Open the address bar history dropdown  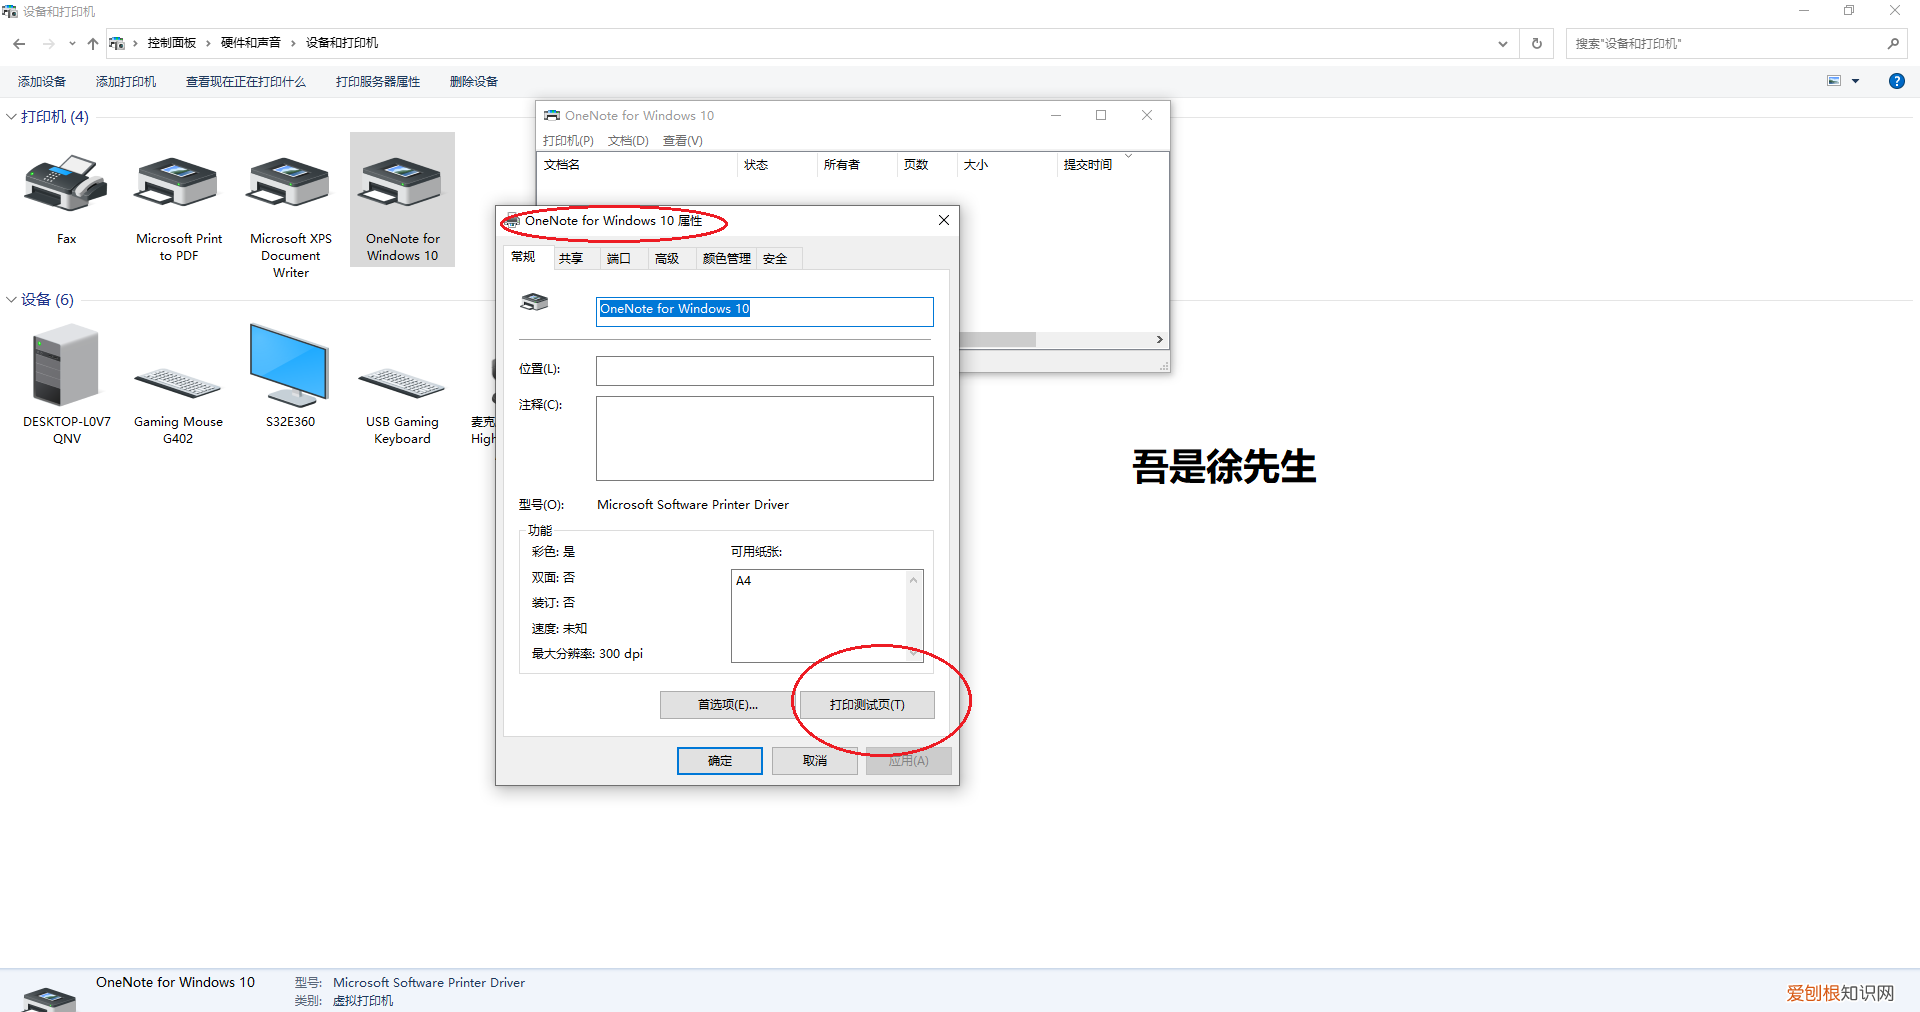click(1502, 43)
